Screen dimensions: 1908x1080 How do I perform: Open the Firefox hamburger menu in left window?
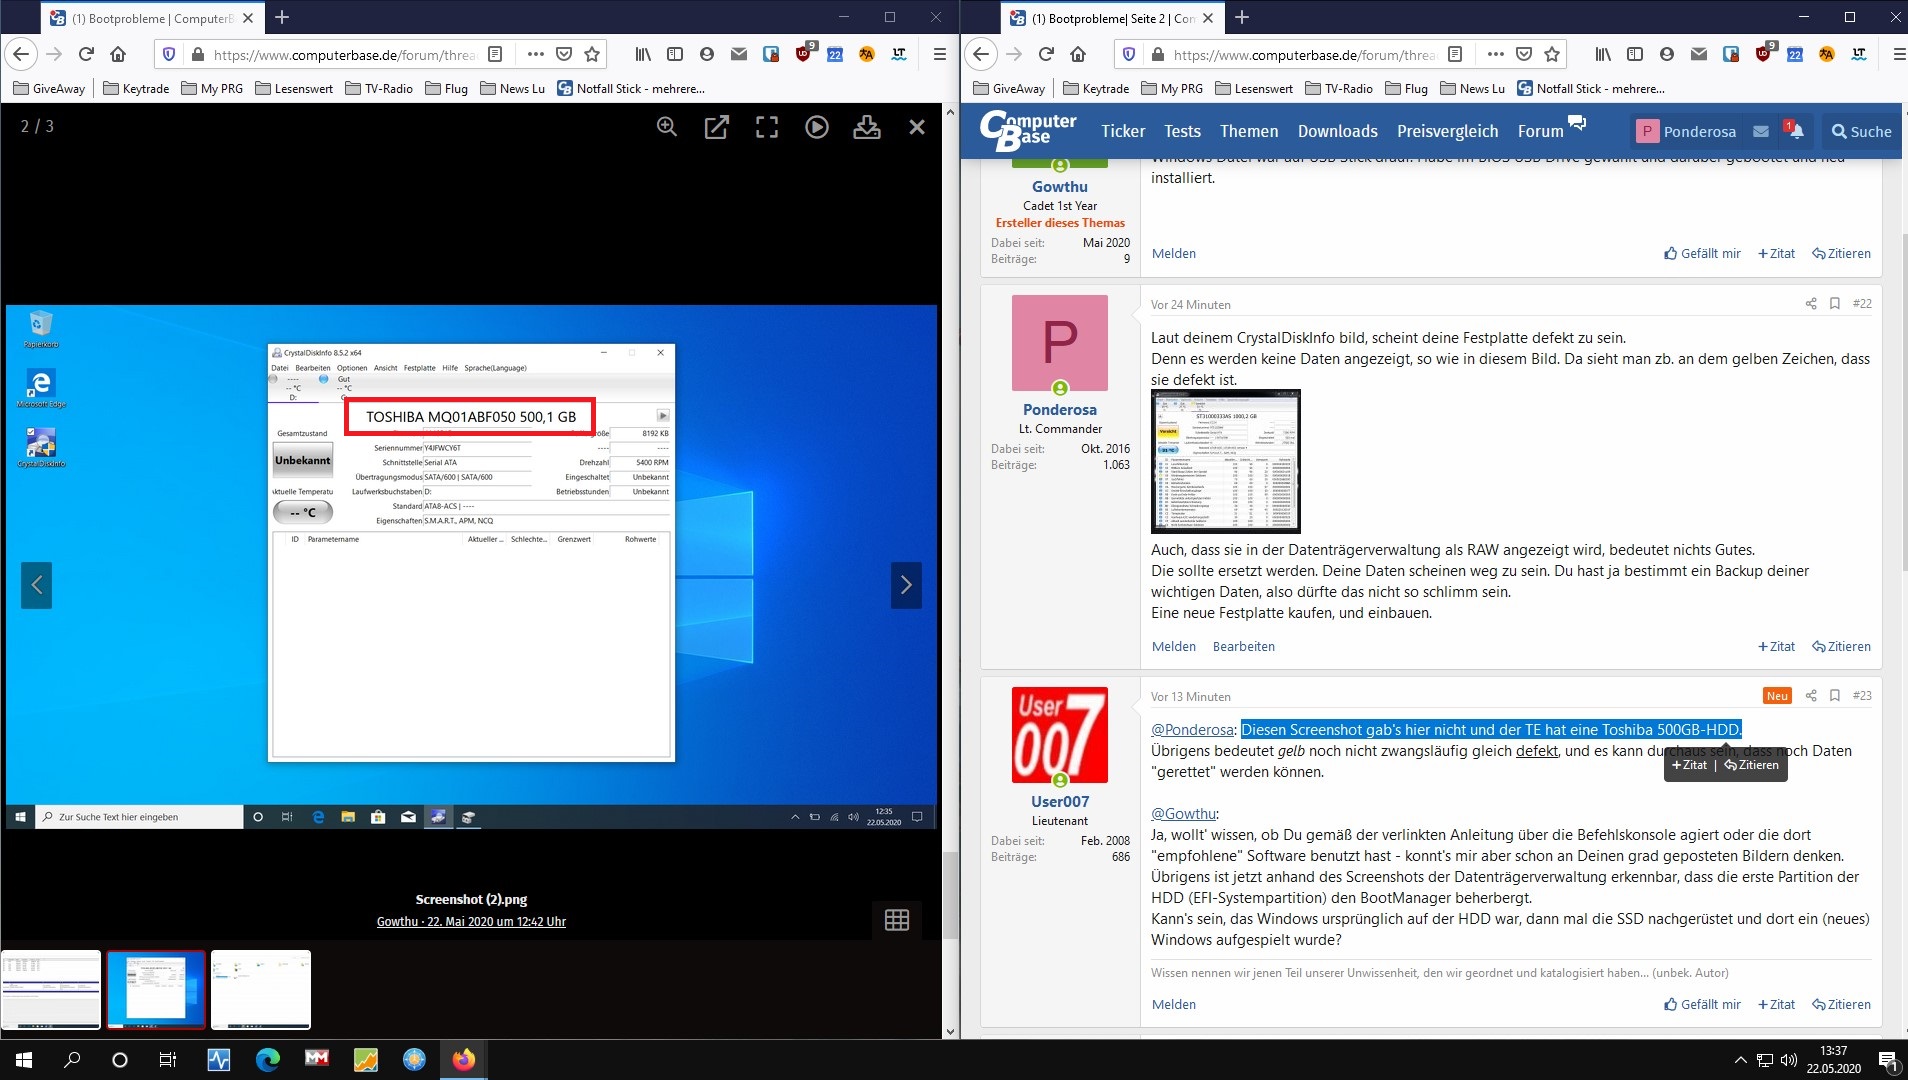(939, 54)
